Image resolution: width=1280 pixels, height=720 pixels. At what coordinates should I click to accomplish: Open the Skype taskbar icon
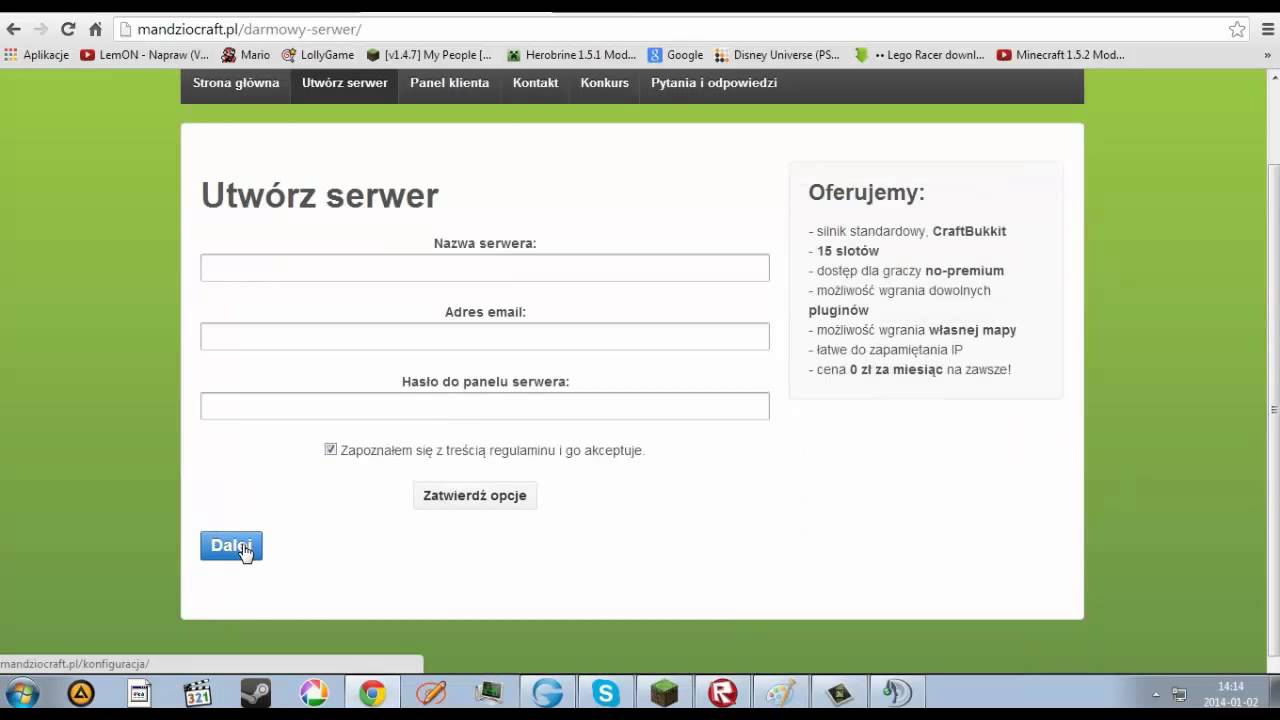(605, 693)
